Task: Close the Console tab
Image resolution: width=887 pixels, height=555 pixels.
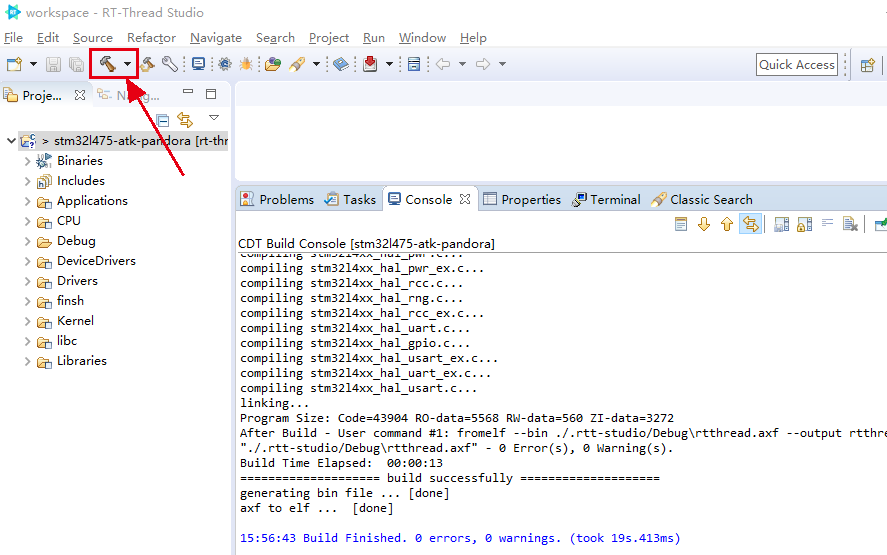Action: tap(465, 199)
